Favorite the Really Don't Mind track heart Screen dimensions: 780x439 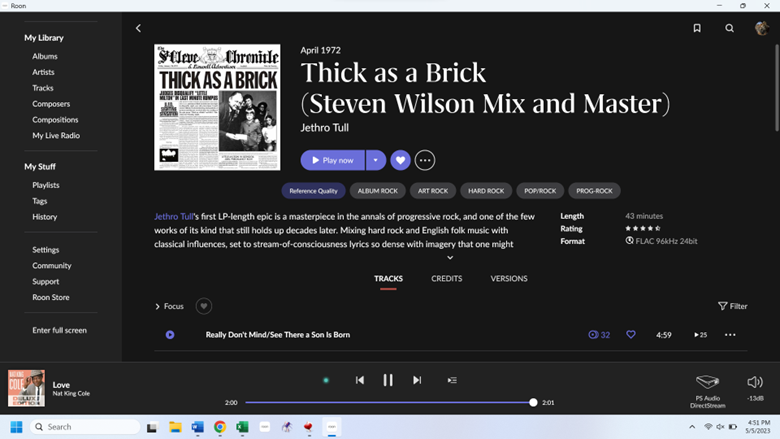(631, 335)
